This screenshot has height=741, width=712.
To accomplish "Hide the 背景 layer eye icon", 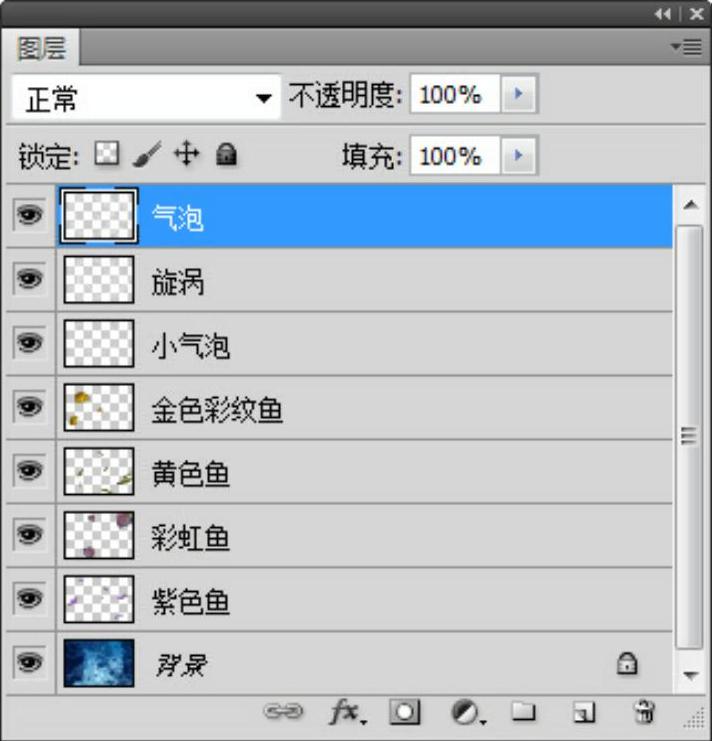I will [29, 662].
